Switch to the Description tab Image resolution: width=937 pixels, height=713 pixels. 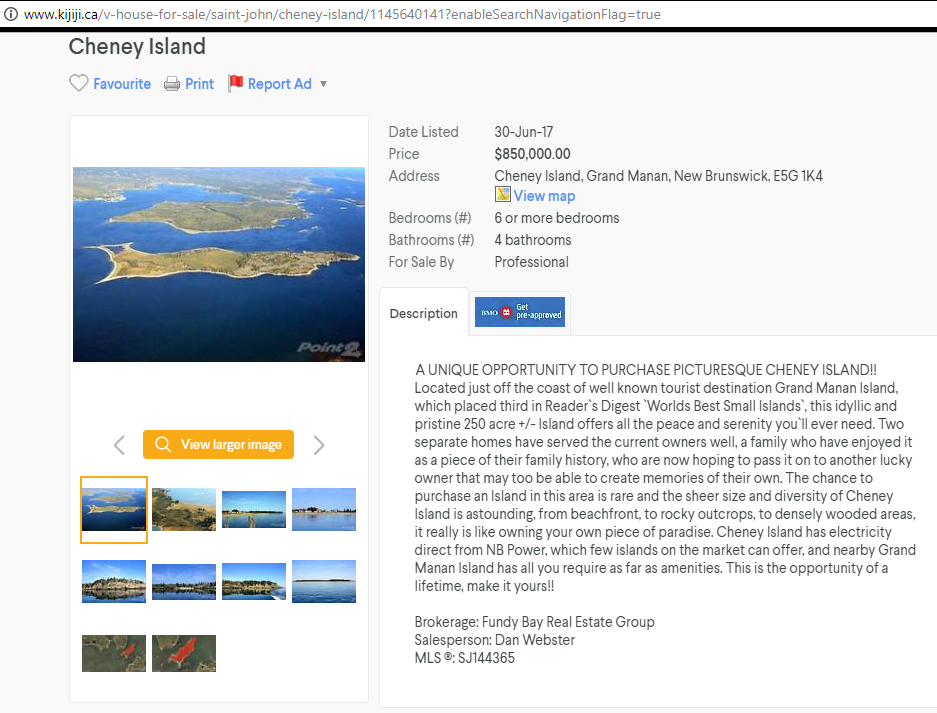pyautogui.click(x=422, y=312)
